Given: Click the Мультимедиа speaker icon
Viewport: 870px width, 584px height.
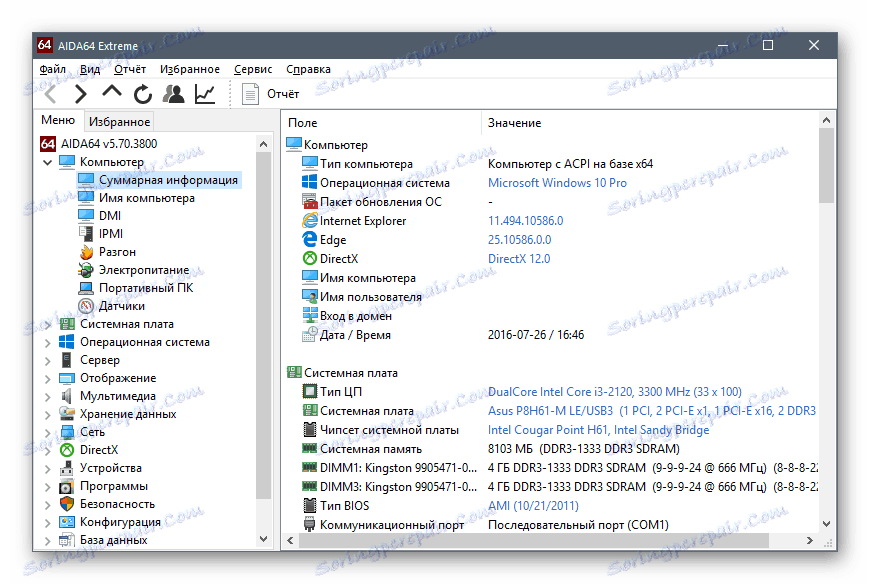Looking at the screenshot, I should (67, 396).
